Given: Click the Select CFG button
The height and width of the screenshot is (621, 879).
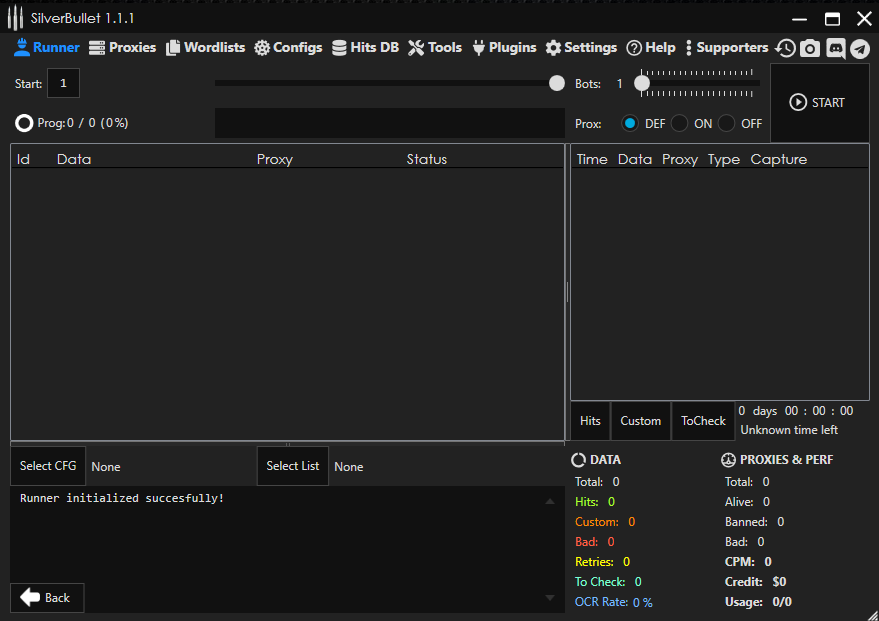Looking at the screenshot, I should (48, 466).
